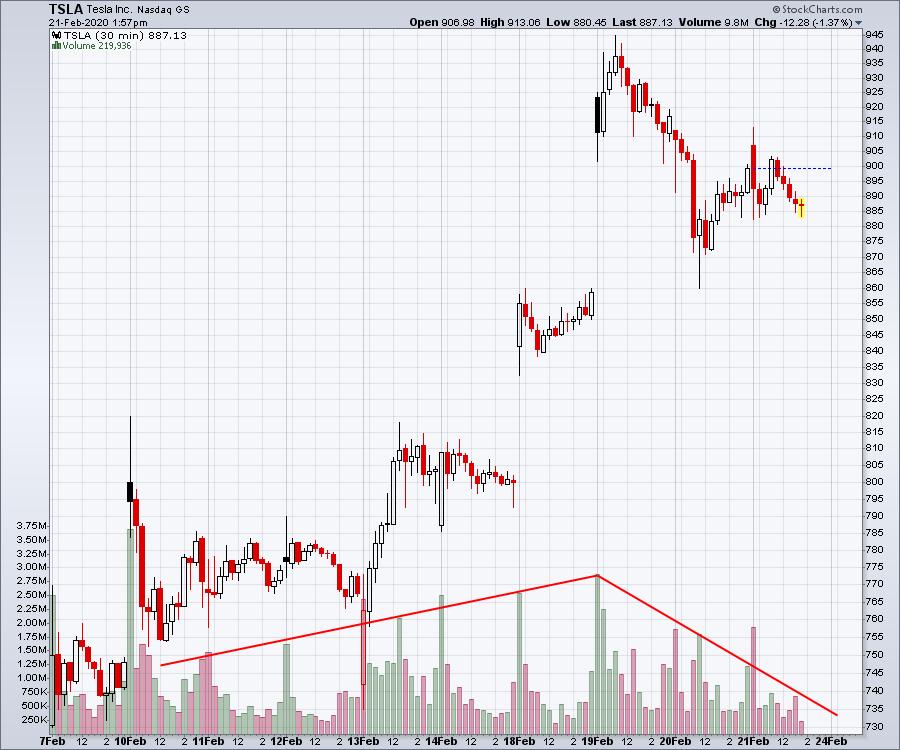Click the 13Feb date axis label
Viewport: 900px width, 750px height.
pos(363,741)
